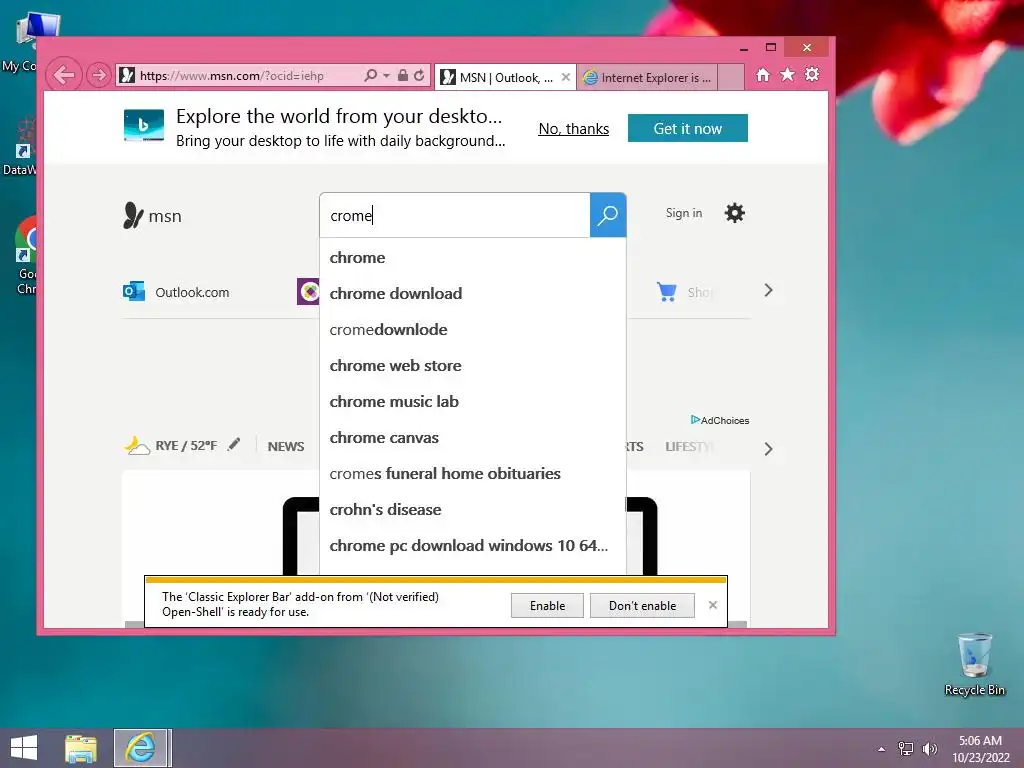Click in the search box containing crome

tap(455, 216)
